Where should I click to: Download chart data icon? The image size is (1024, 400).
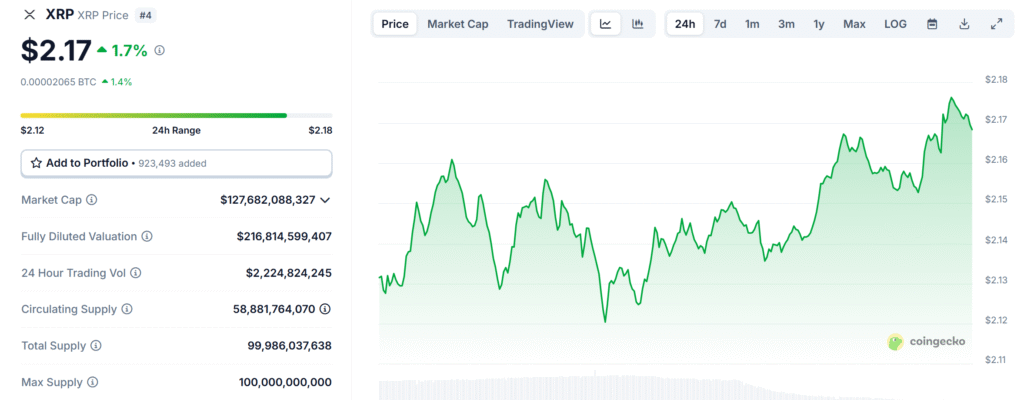tap(965, 24)
